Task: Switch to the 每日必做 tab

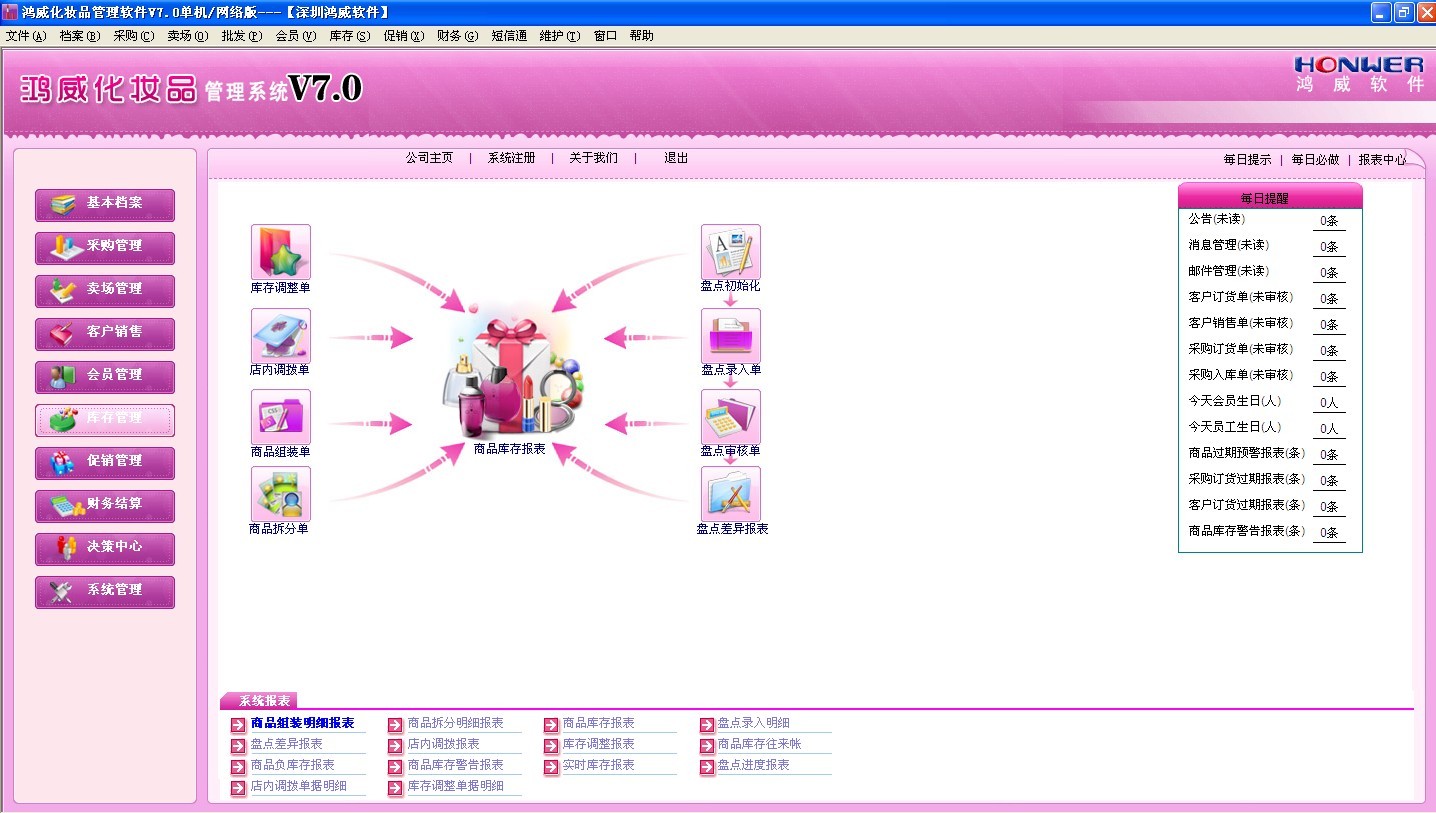Action: click(x=1315, y=160)
